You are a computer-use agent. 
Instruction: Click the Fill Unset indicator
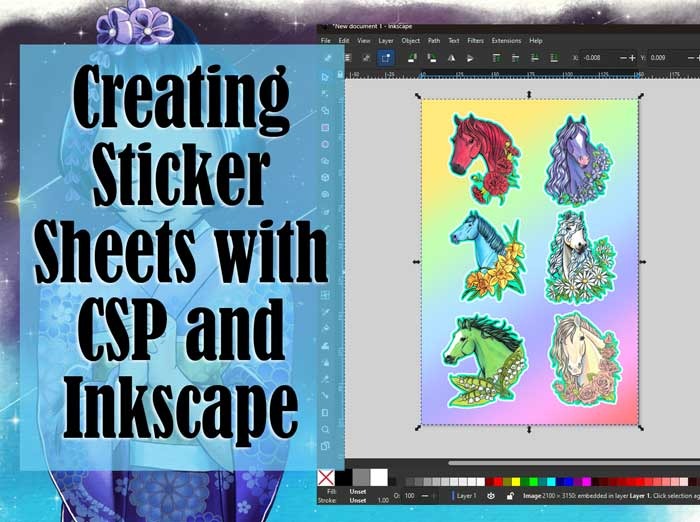point(358,491)
